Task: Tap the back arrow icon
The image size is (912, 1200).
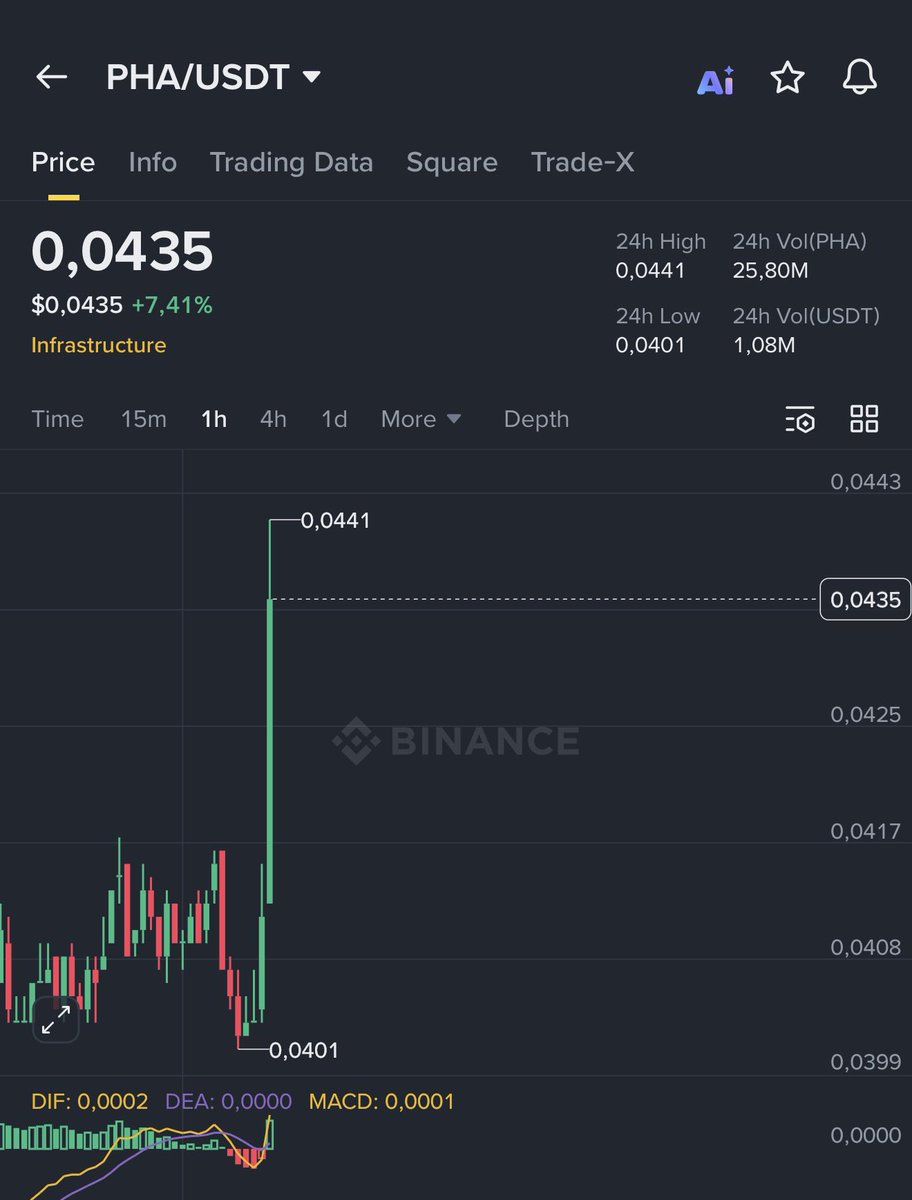Action: point(51,77)
